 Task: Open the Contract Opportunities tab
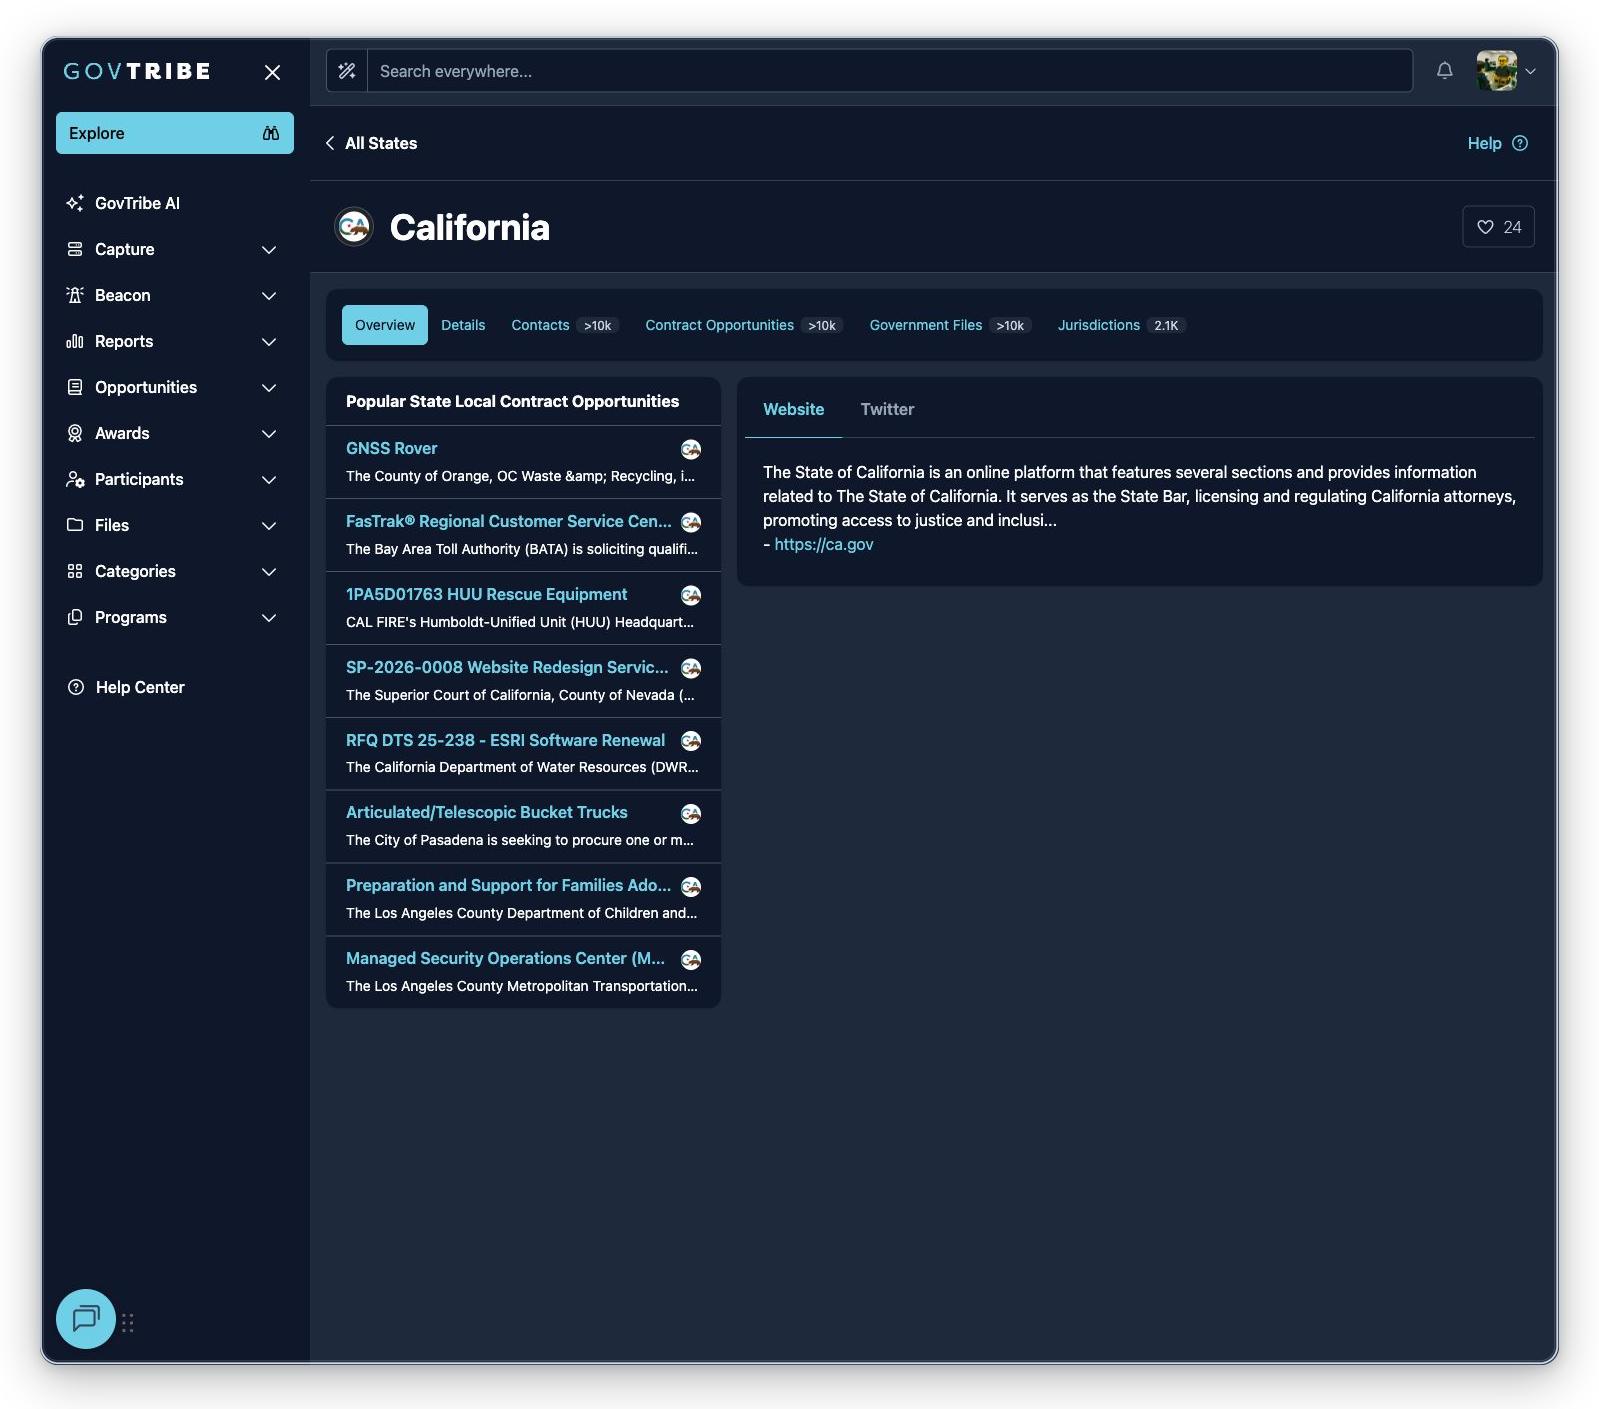[744, 325]
